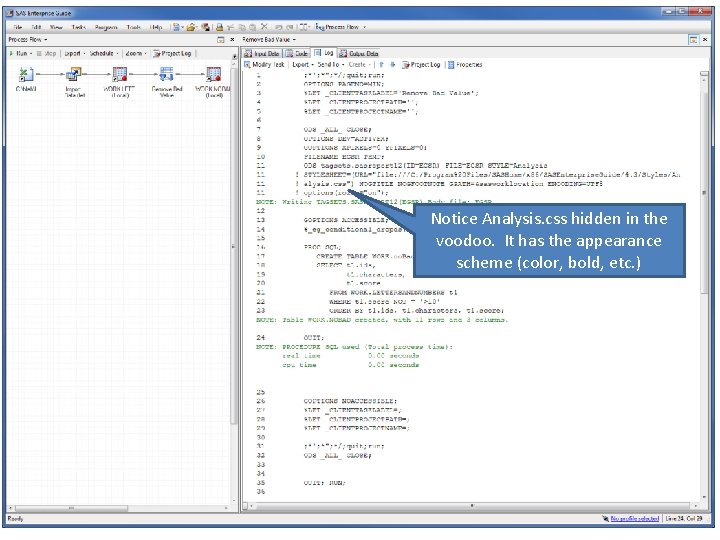Click the Run button in Process Flow toolbar
The height and width of the screenshot is (540, 720).
(x=19, y=53)
